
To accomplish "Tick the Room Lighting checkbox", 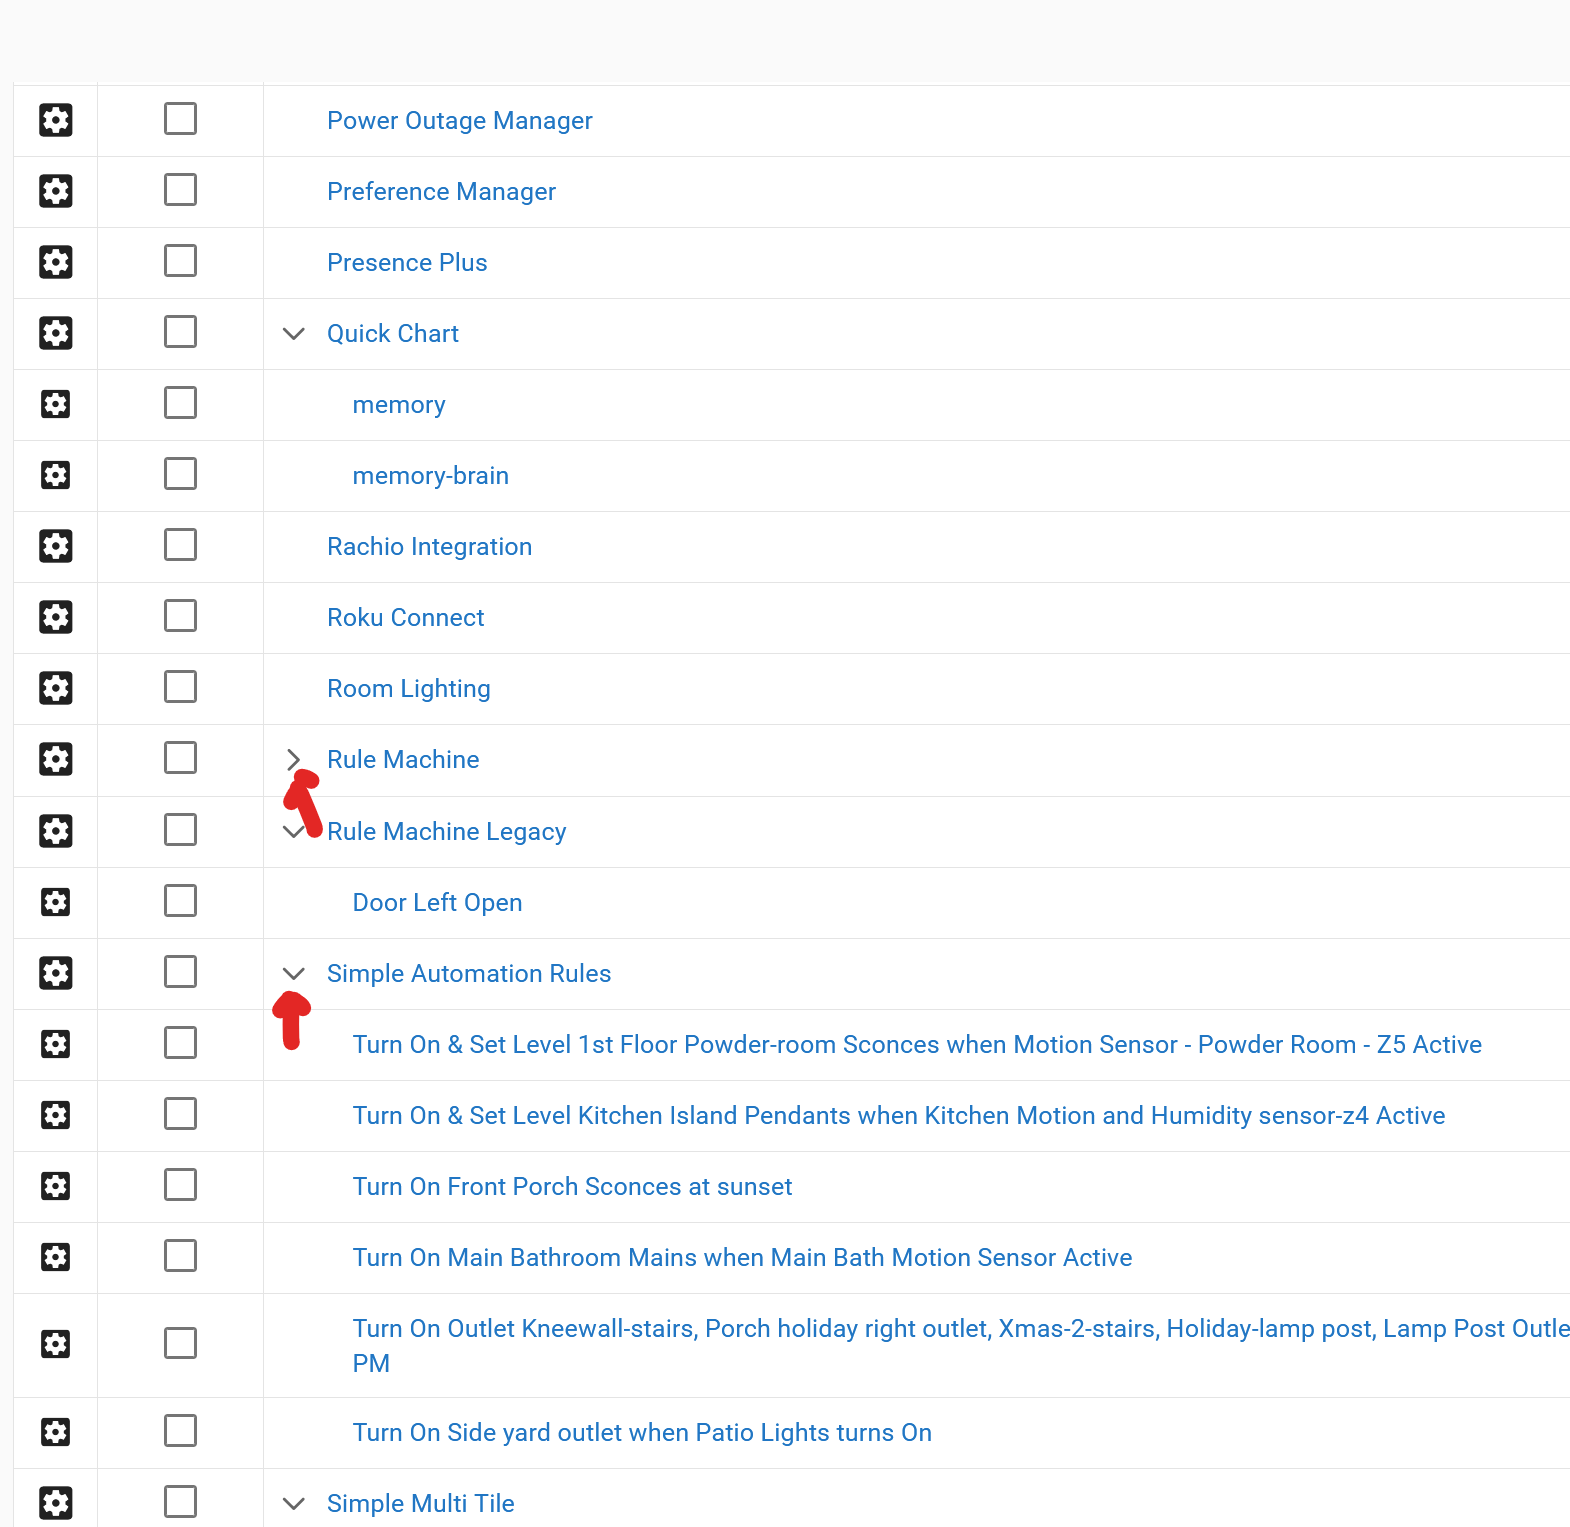I will [180, 687].
